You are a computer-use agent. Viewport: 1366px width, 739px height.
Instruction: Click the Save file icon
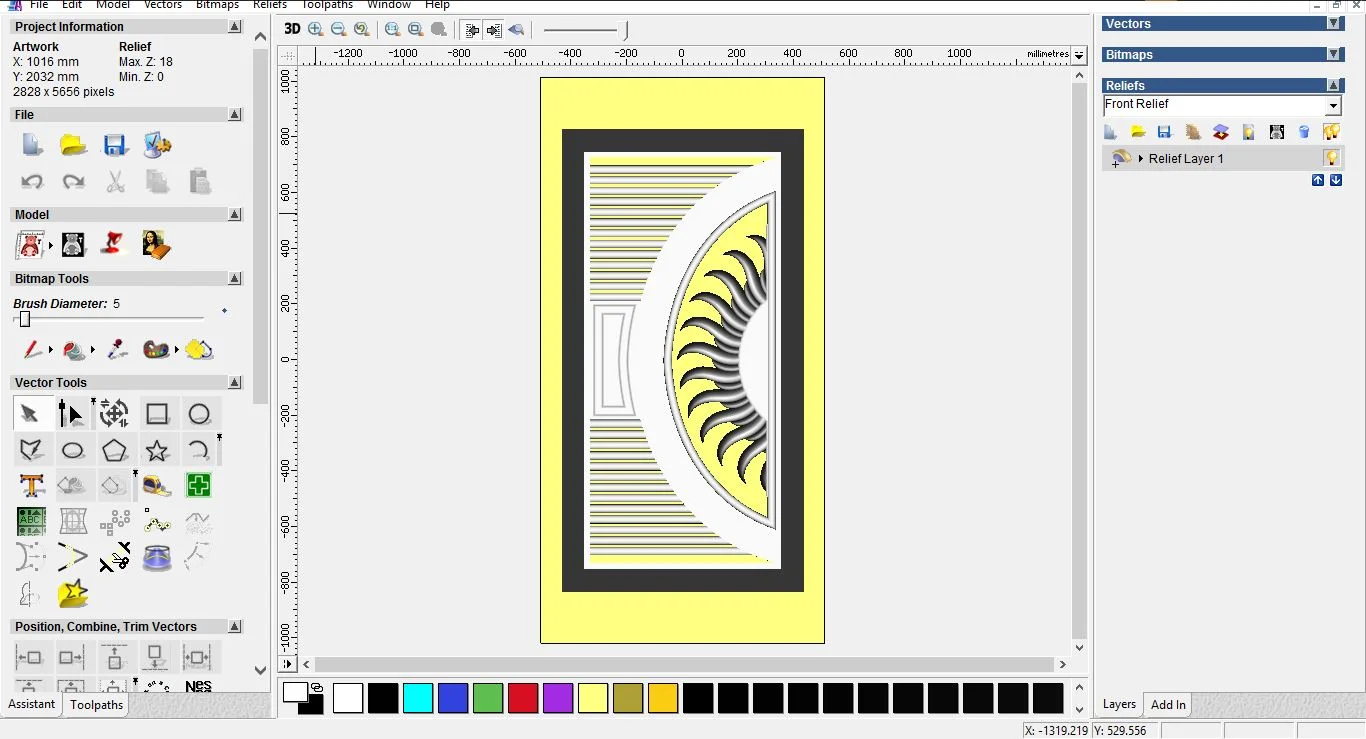(x=115, y=145)
